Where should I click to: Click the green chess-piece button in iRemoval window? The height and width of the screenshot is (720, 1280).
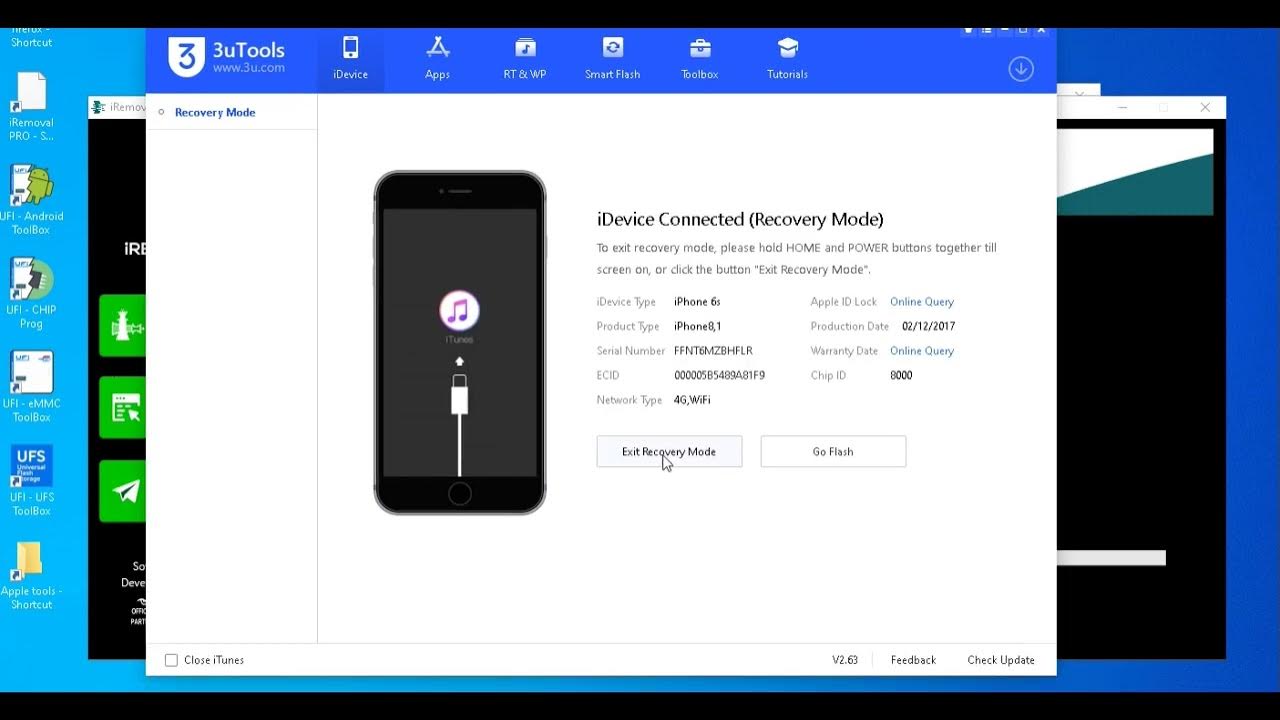coord(123,326)
